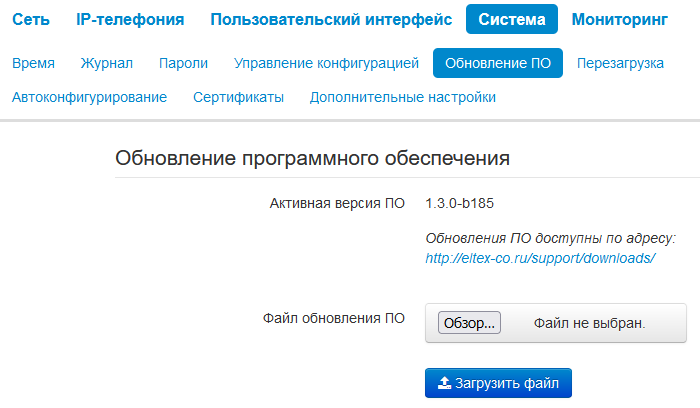This screenshot has height=408, width=700.
Task: Open Автоконфигурирование settings
Action: point(89,97)
